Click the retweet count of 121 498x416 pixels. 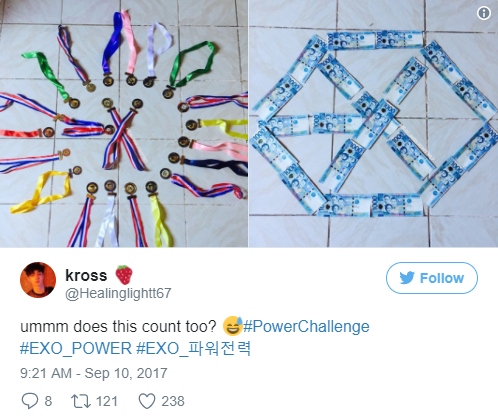[107, 401]
